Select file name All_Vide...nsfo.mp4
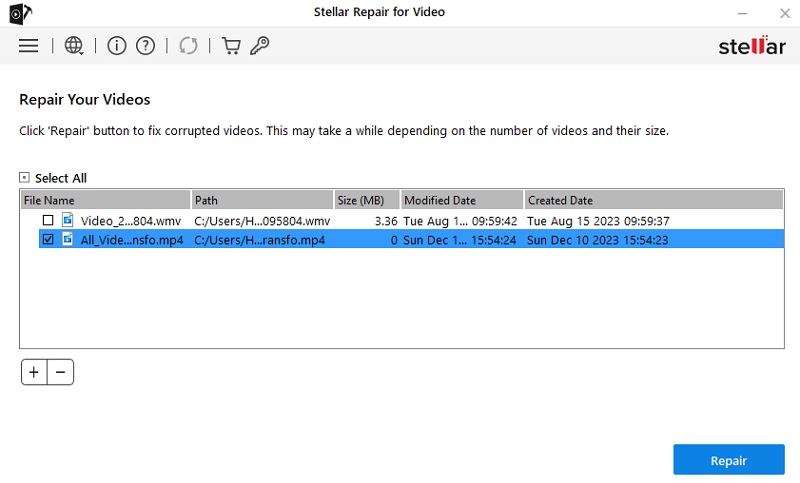 pos(132,240)
